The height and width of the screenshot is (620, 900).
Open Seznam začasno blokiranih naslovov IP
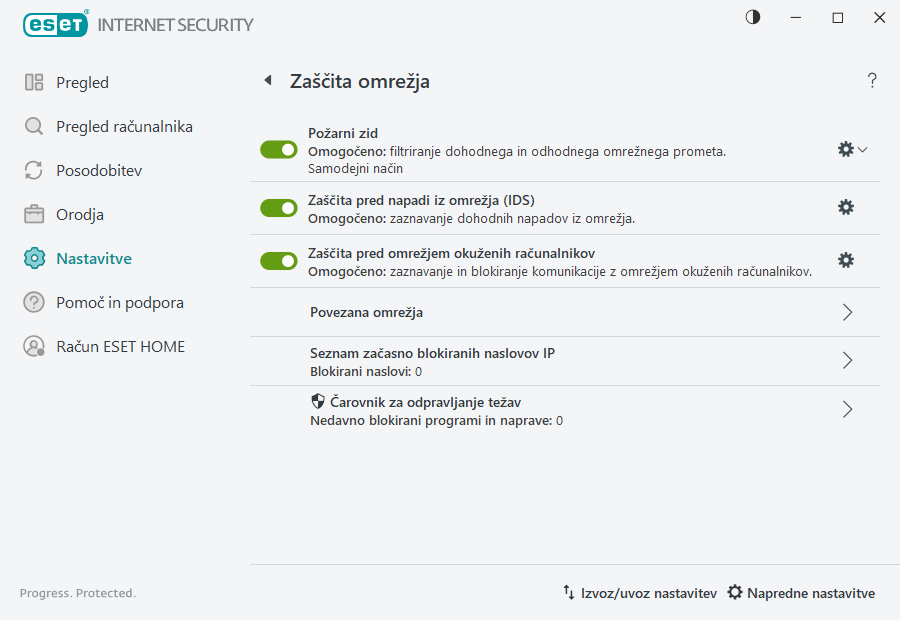[847, 361]
